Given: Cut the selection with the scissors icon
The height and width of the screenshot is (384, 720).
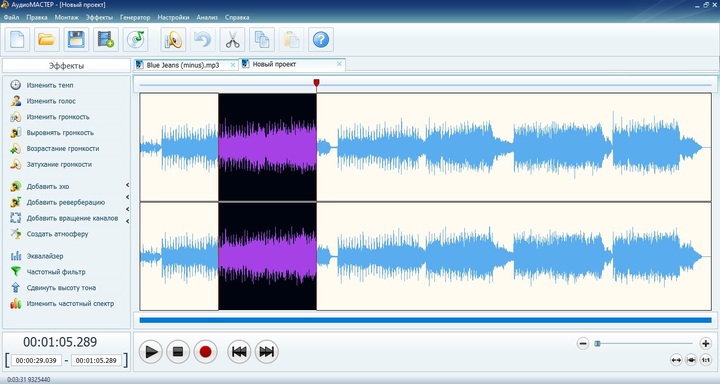Looking at the screenshot, I should (232, 40).
